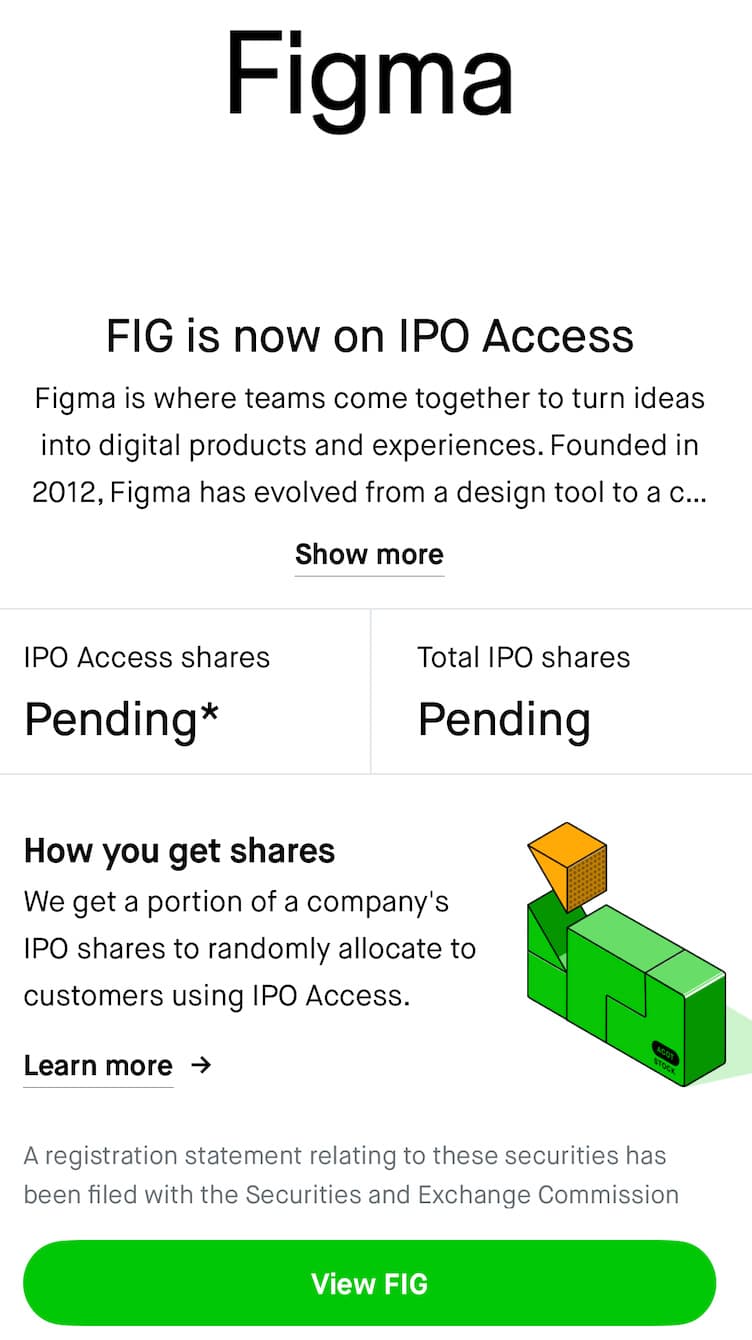Image resolution: width=752 pixels, height=1340 pixels.
Task: Click the Pending value under Total IPO shares
Action: 504,719
